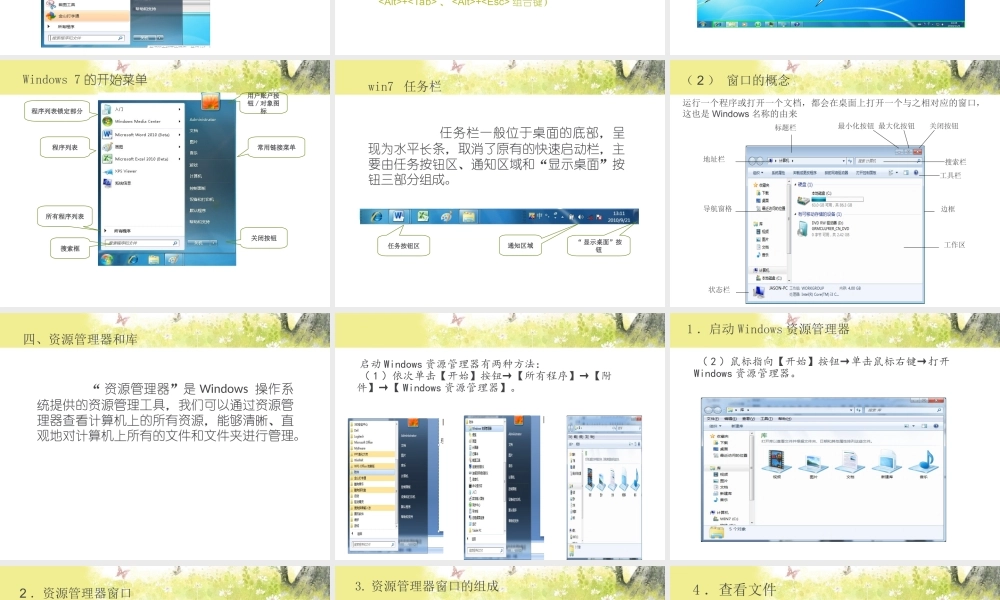This screenshot has width=1000, height=600.
Task: Open the '四、资源管理器和库' slide
Action: (x=165, y=436)
